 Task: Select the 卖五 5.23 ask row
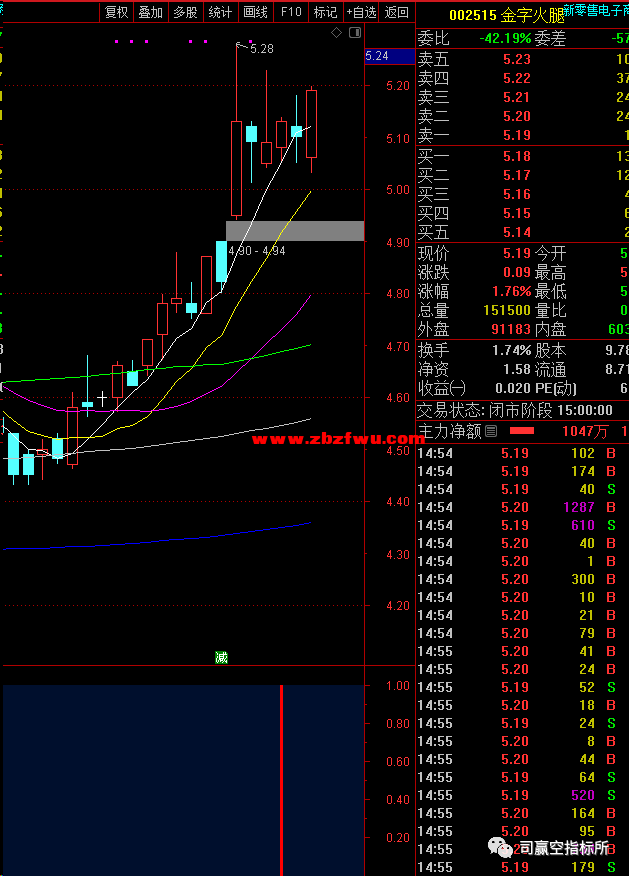tap(523, 59)
